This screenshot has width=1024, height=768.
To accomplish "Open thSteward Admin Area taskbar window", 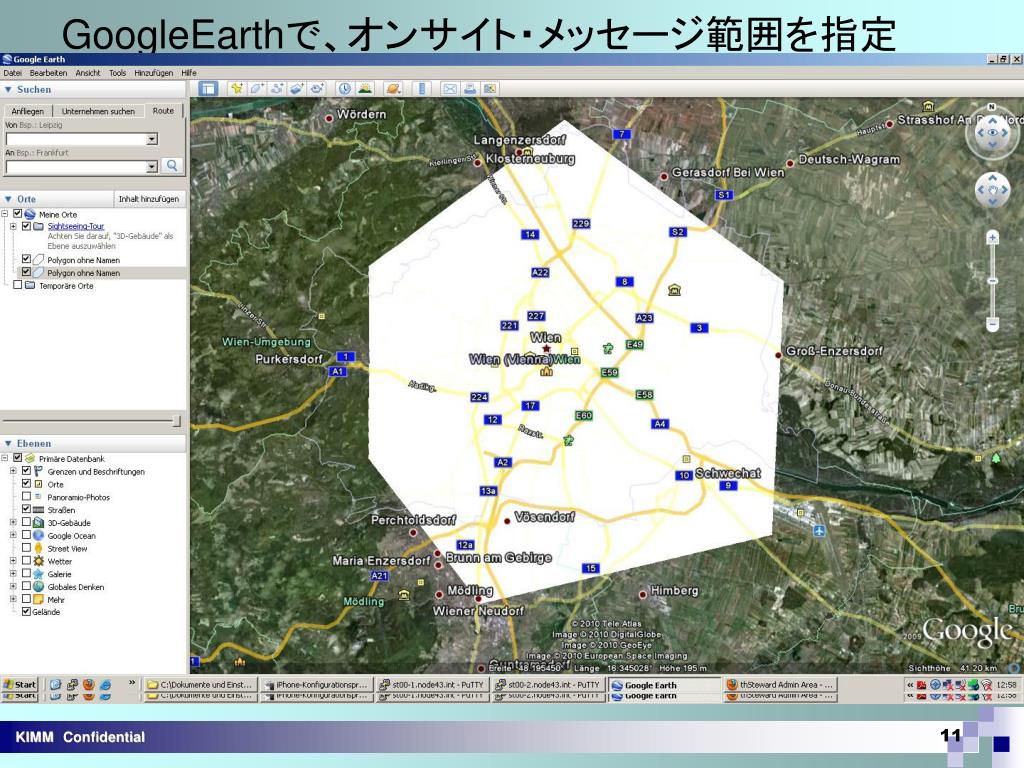I will click(x=778, y=684).
